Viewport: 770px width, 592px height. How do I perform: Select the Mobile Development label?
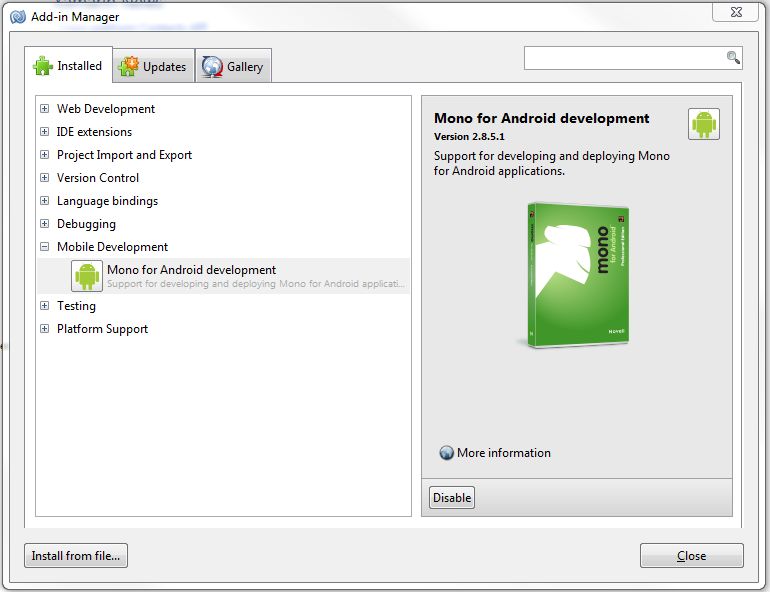tap(112, 247)
